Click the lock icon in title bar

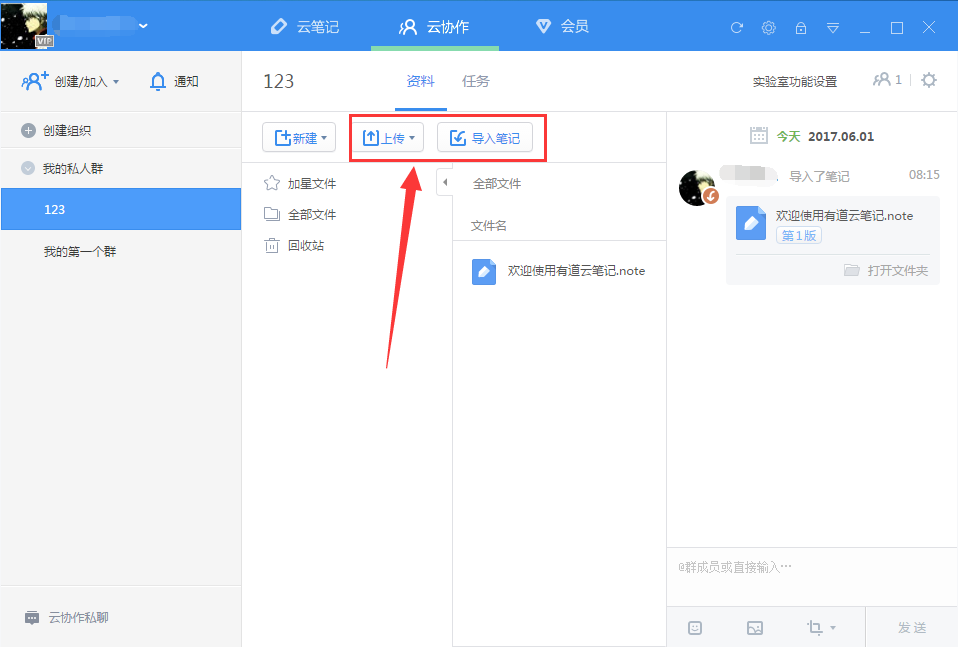click(800, 28)
